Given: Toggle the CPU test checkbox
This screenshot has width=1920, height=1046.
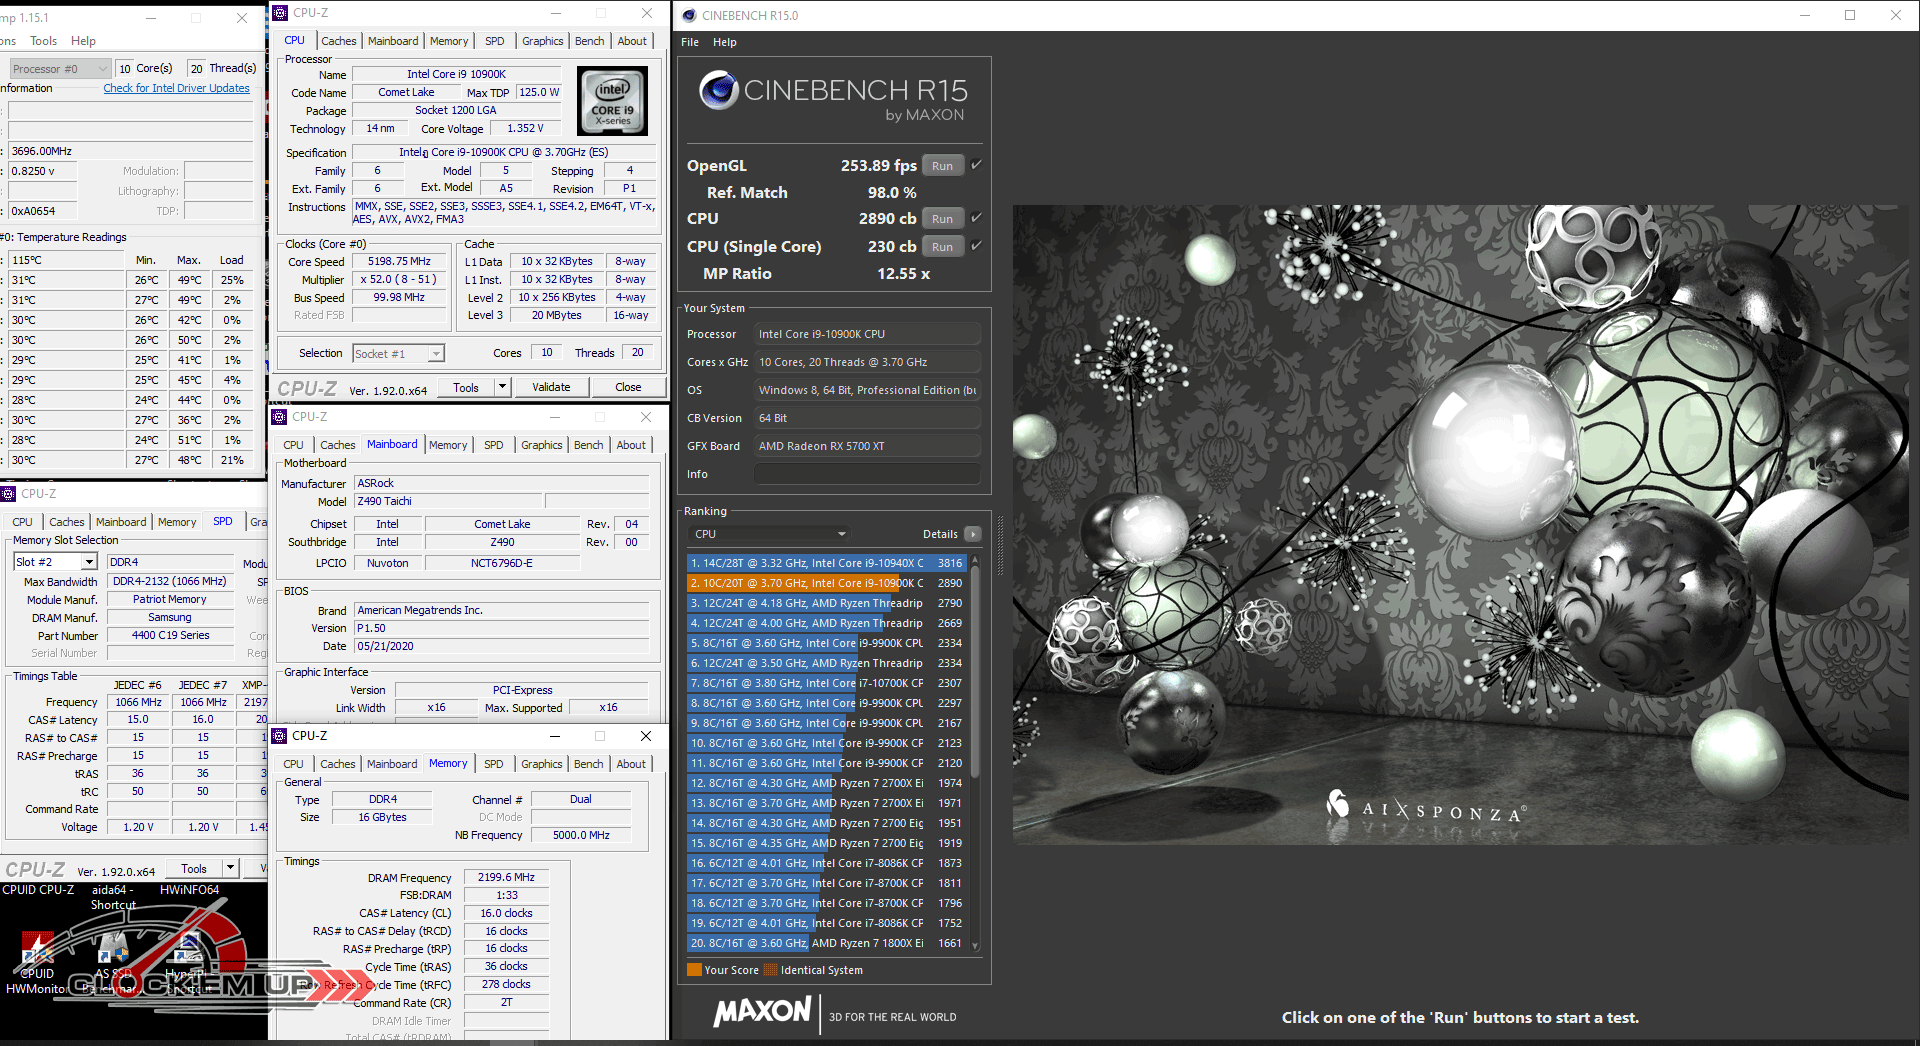Looking at the screenshot, I should (x=977, y=218).
